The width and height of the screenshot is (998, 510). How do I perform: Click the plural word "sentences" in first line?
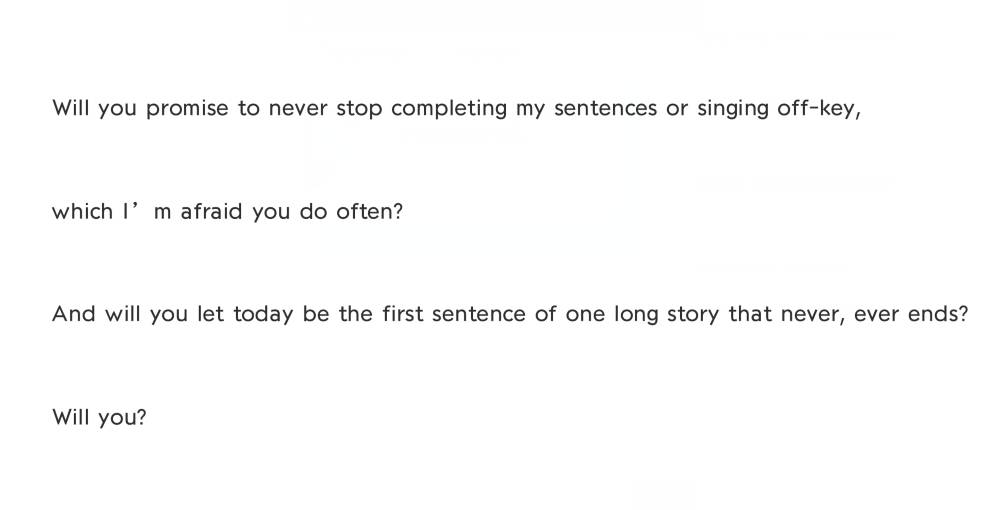[x=606, y=109]
